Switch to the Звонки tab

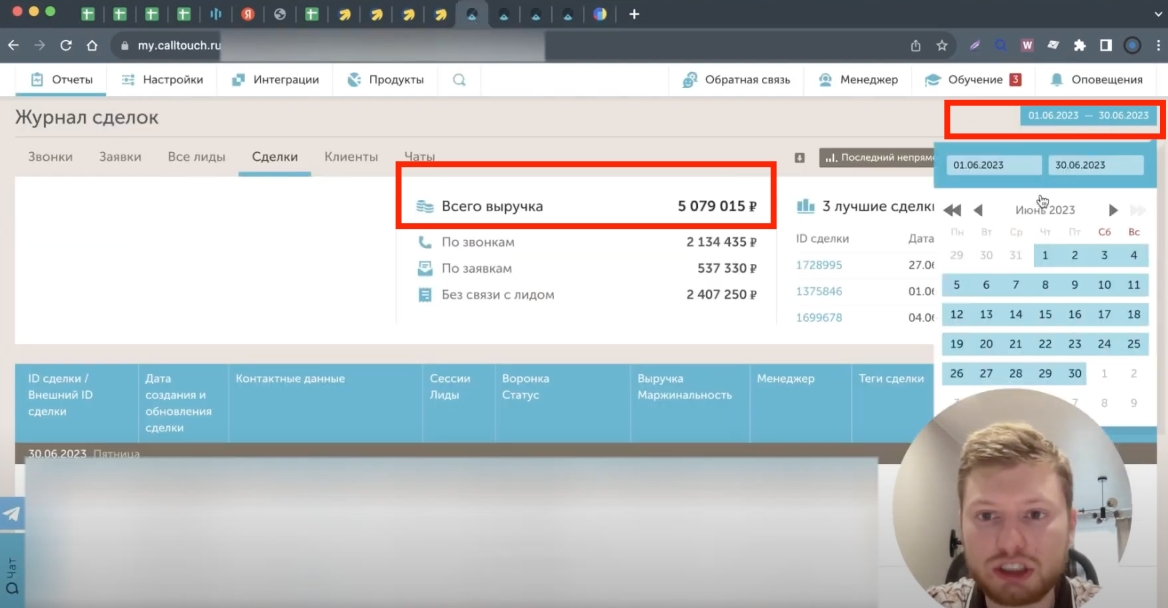[51, 156]
